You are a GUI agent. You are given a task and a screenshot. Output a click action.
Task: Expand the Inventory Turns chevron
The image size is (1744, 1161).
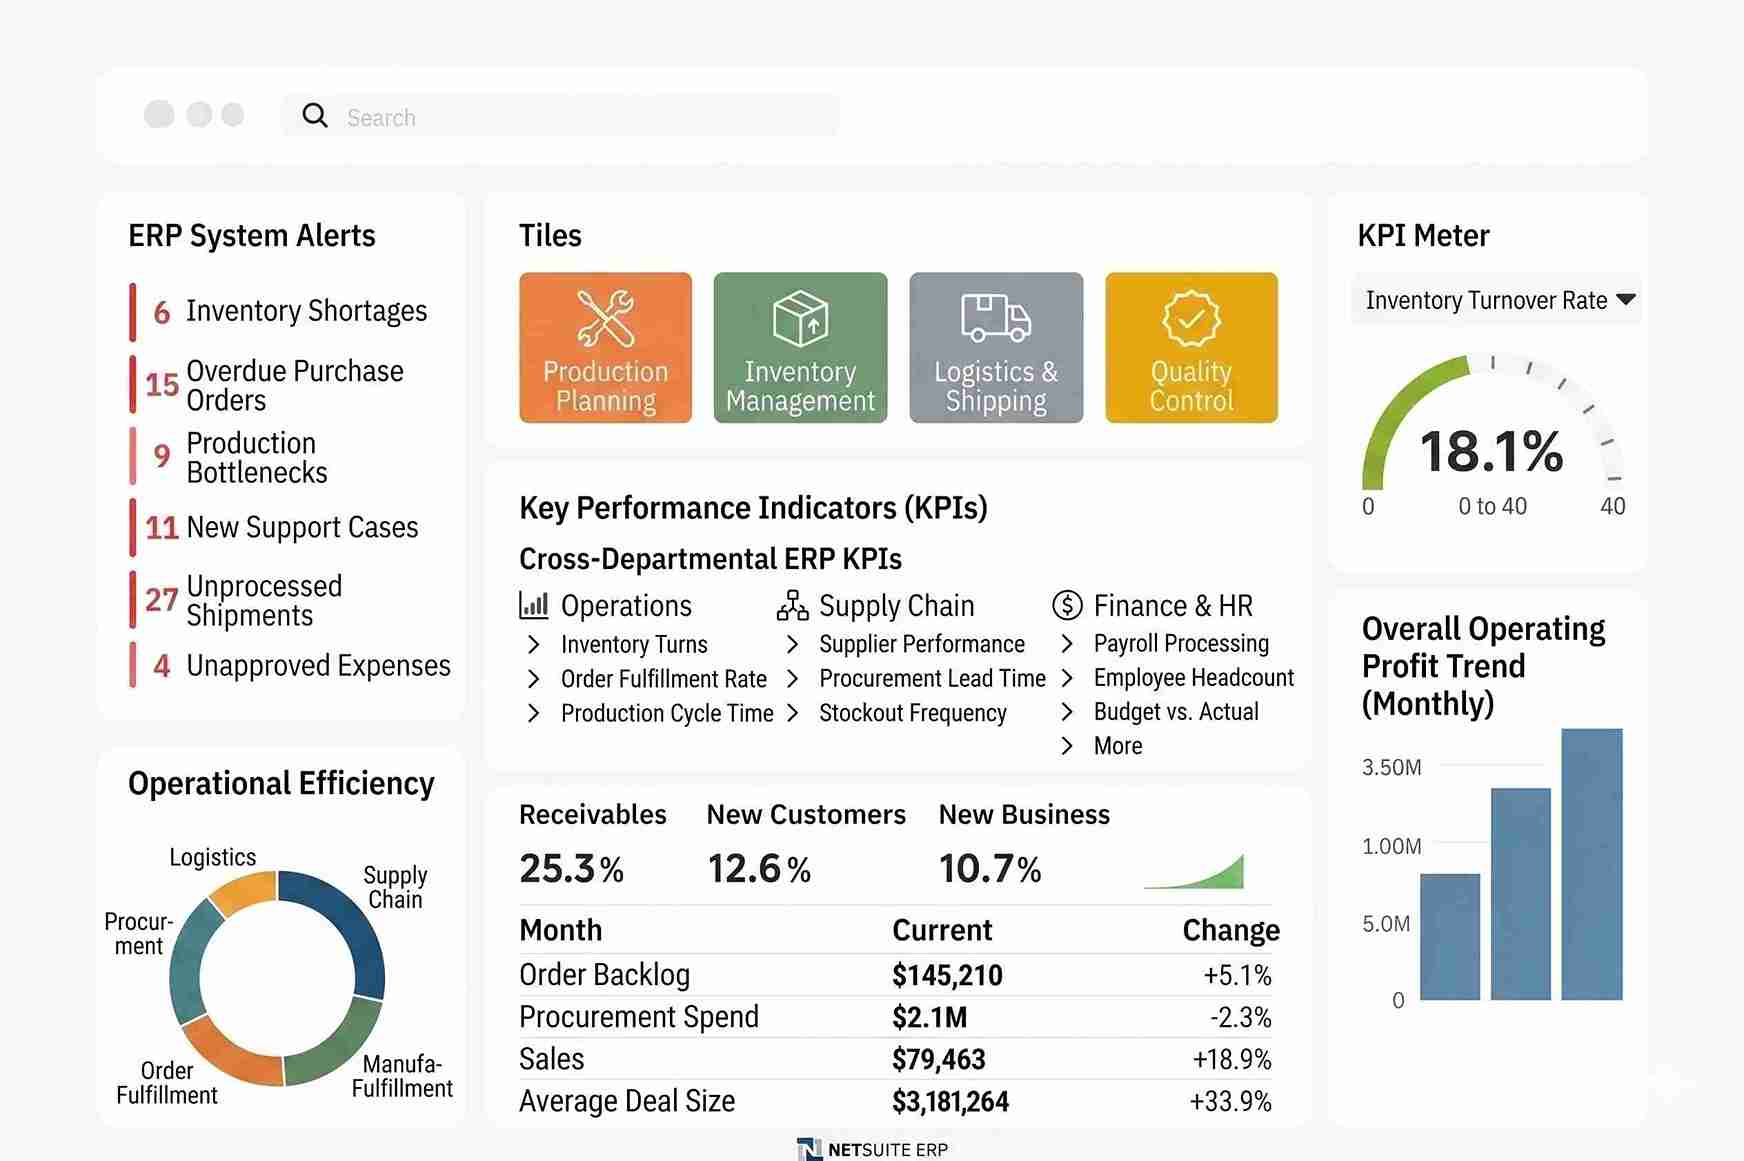[x=533, y=644]
